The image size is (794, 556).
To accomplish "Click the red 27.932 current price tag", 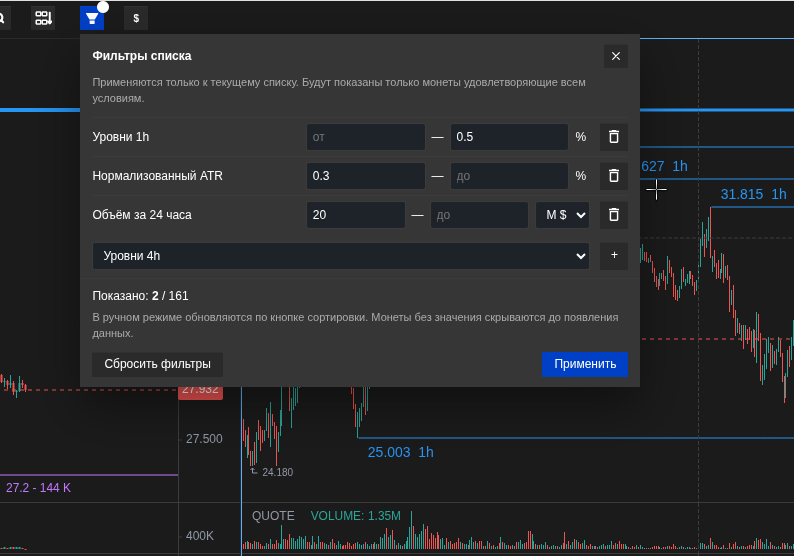I will pyautogui.click(x=201, y=393).
